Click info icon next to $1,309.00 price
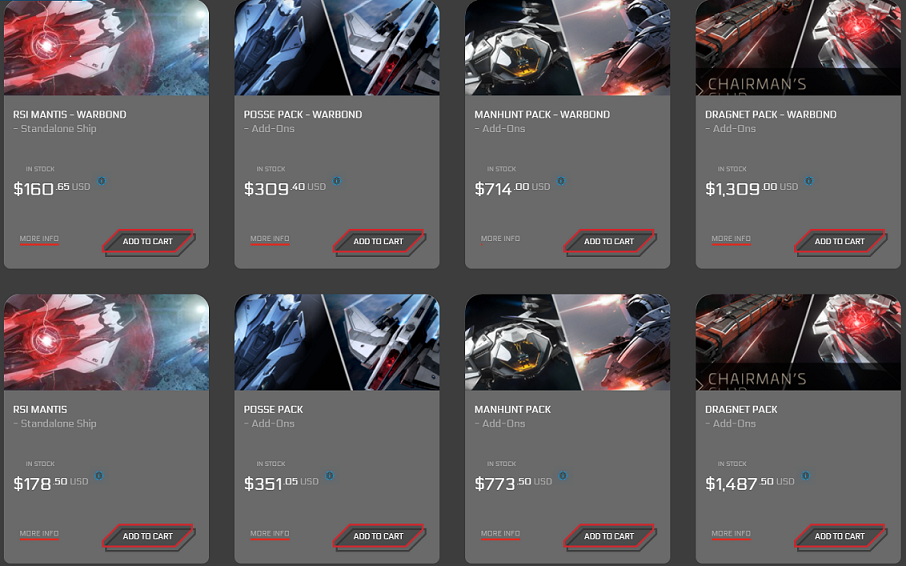 point(809,181)
